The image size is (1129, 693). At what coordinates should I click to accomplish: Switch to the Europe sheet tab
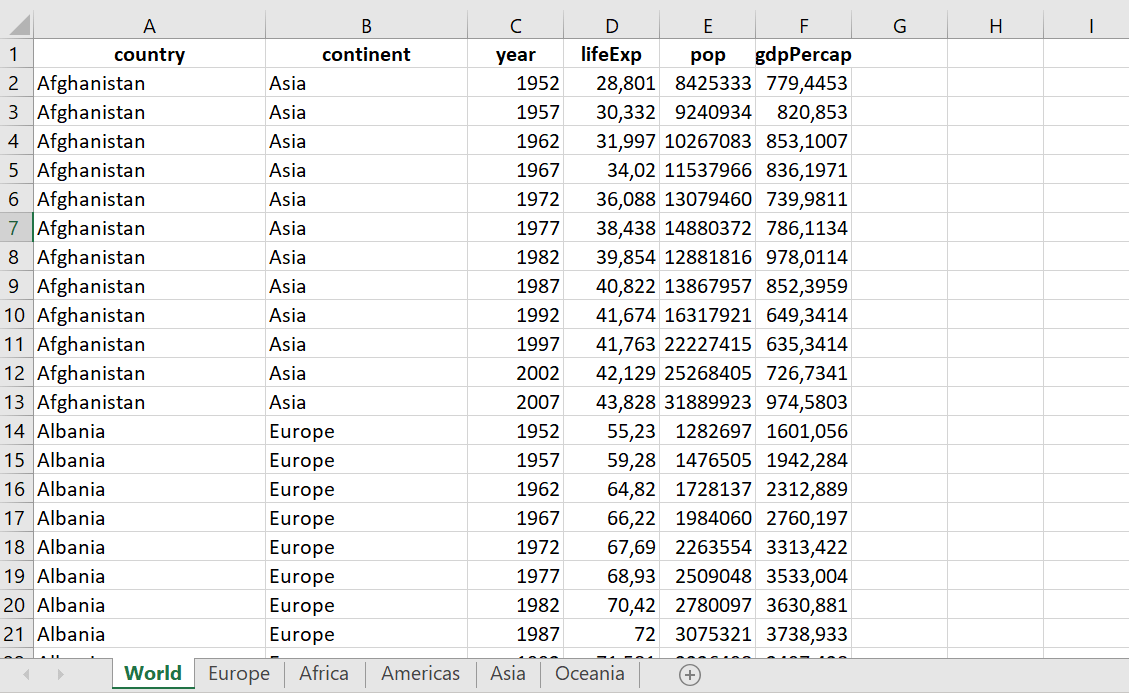point(238,674)
